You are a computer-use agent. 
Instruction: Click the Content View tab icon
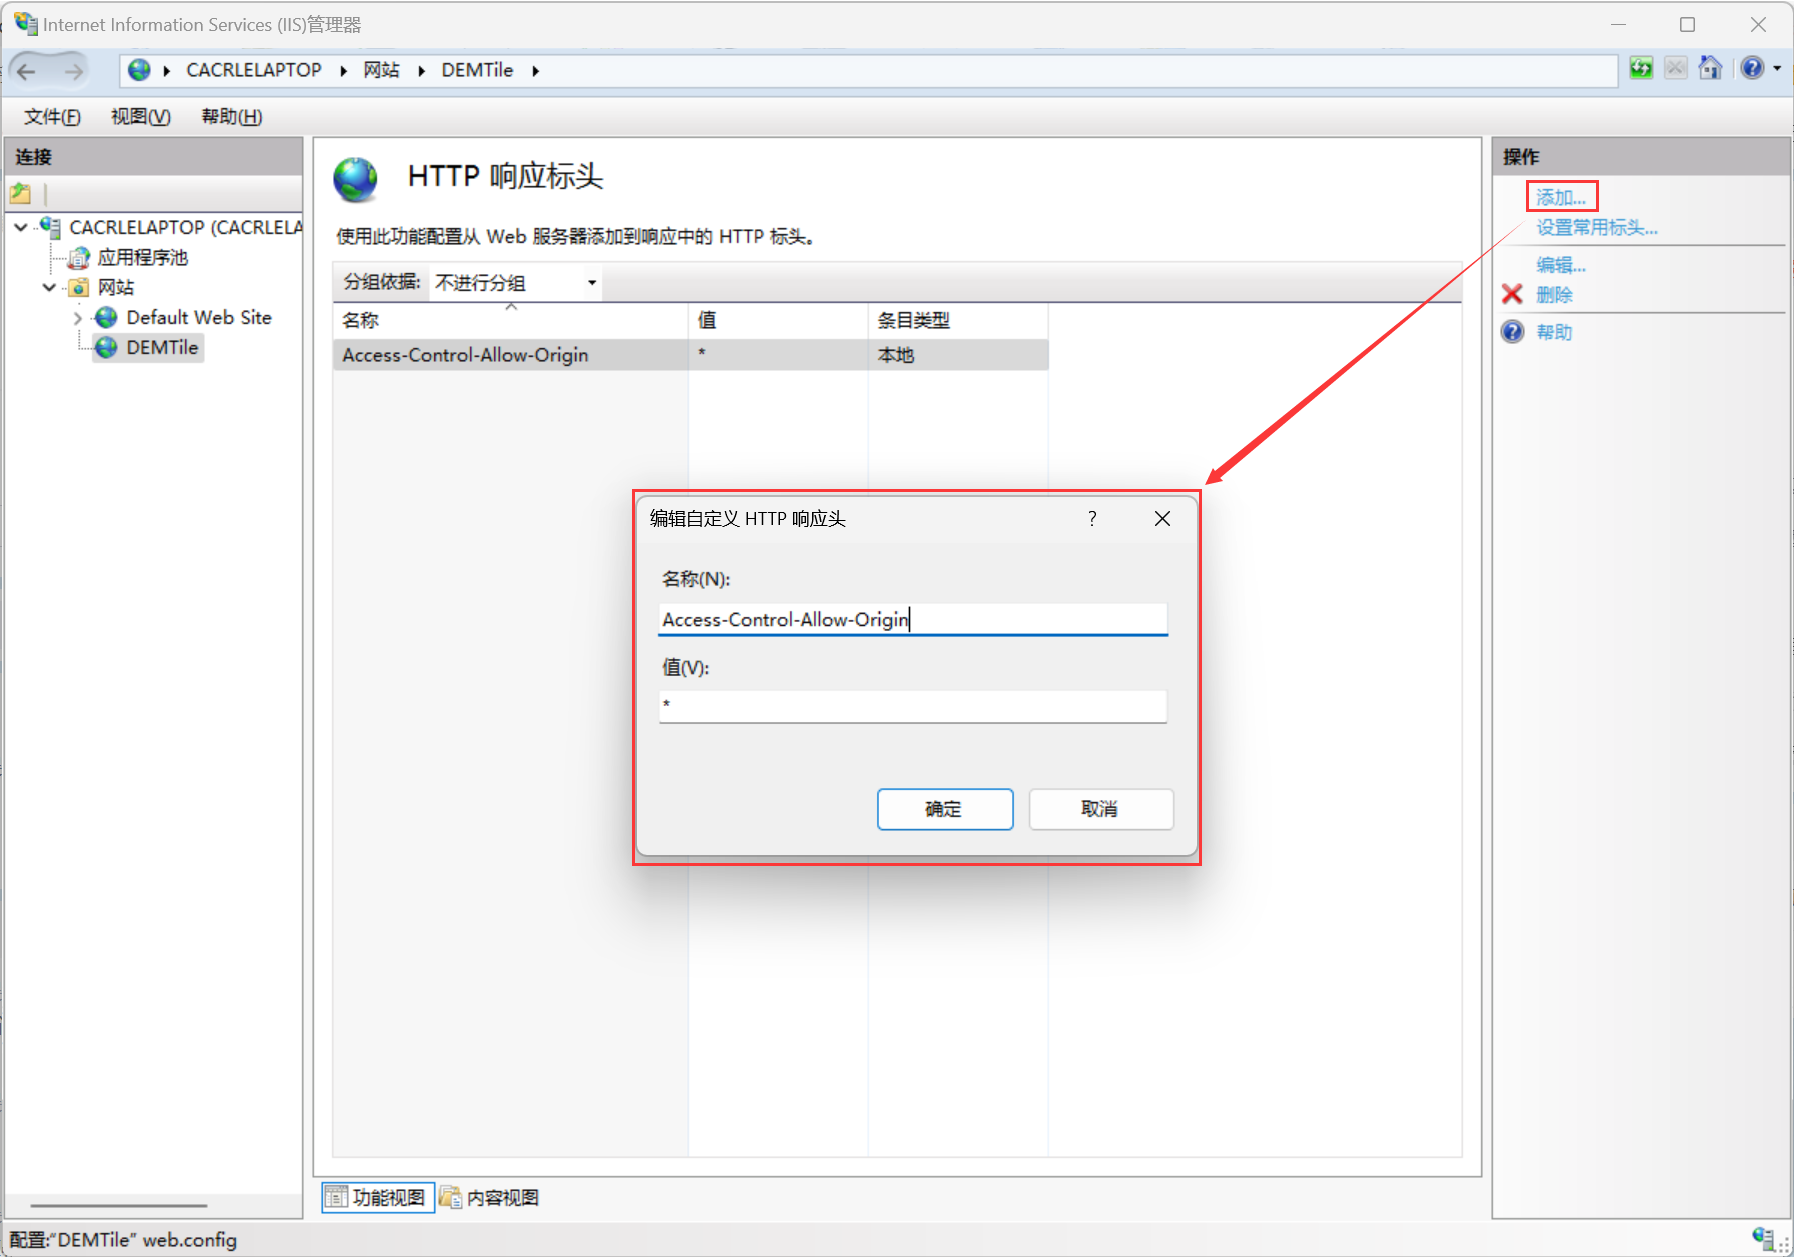(x=451, y=1197)
